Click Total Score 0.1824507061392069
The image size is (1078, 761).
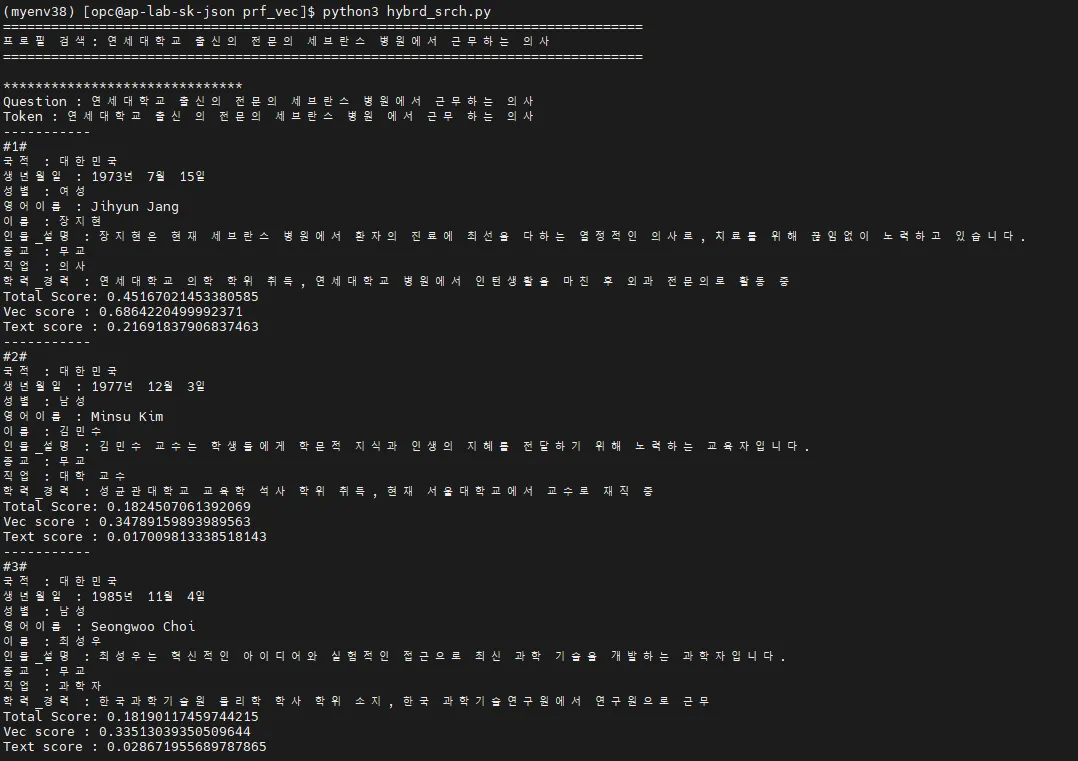(126, 507)
